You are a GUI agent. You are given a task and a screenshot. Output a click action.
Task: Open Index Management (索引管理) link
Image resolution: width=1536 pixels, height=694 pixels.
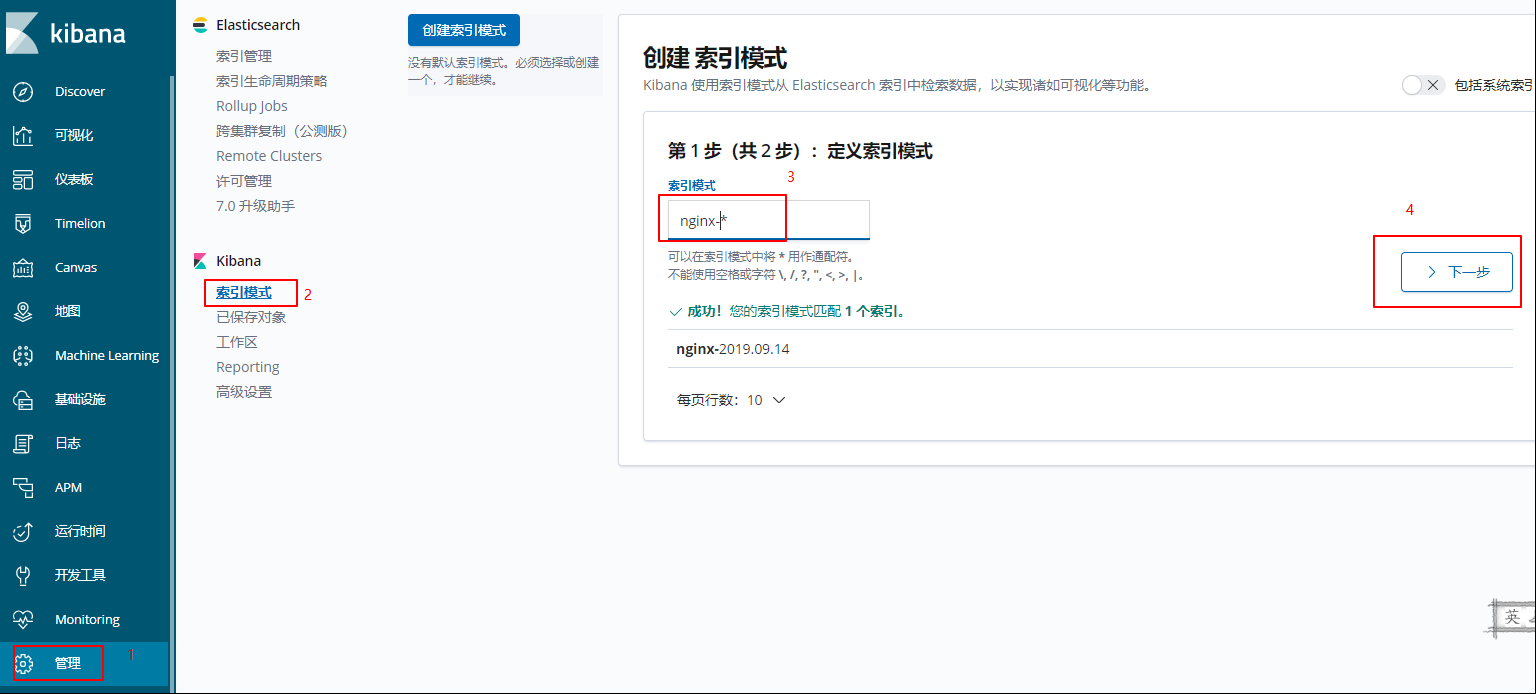(x=244, y=56)
